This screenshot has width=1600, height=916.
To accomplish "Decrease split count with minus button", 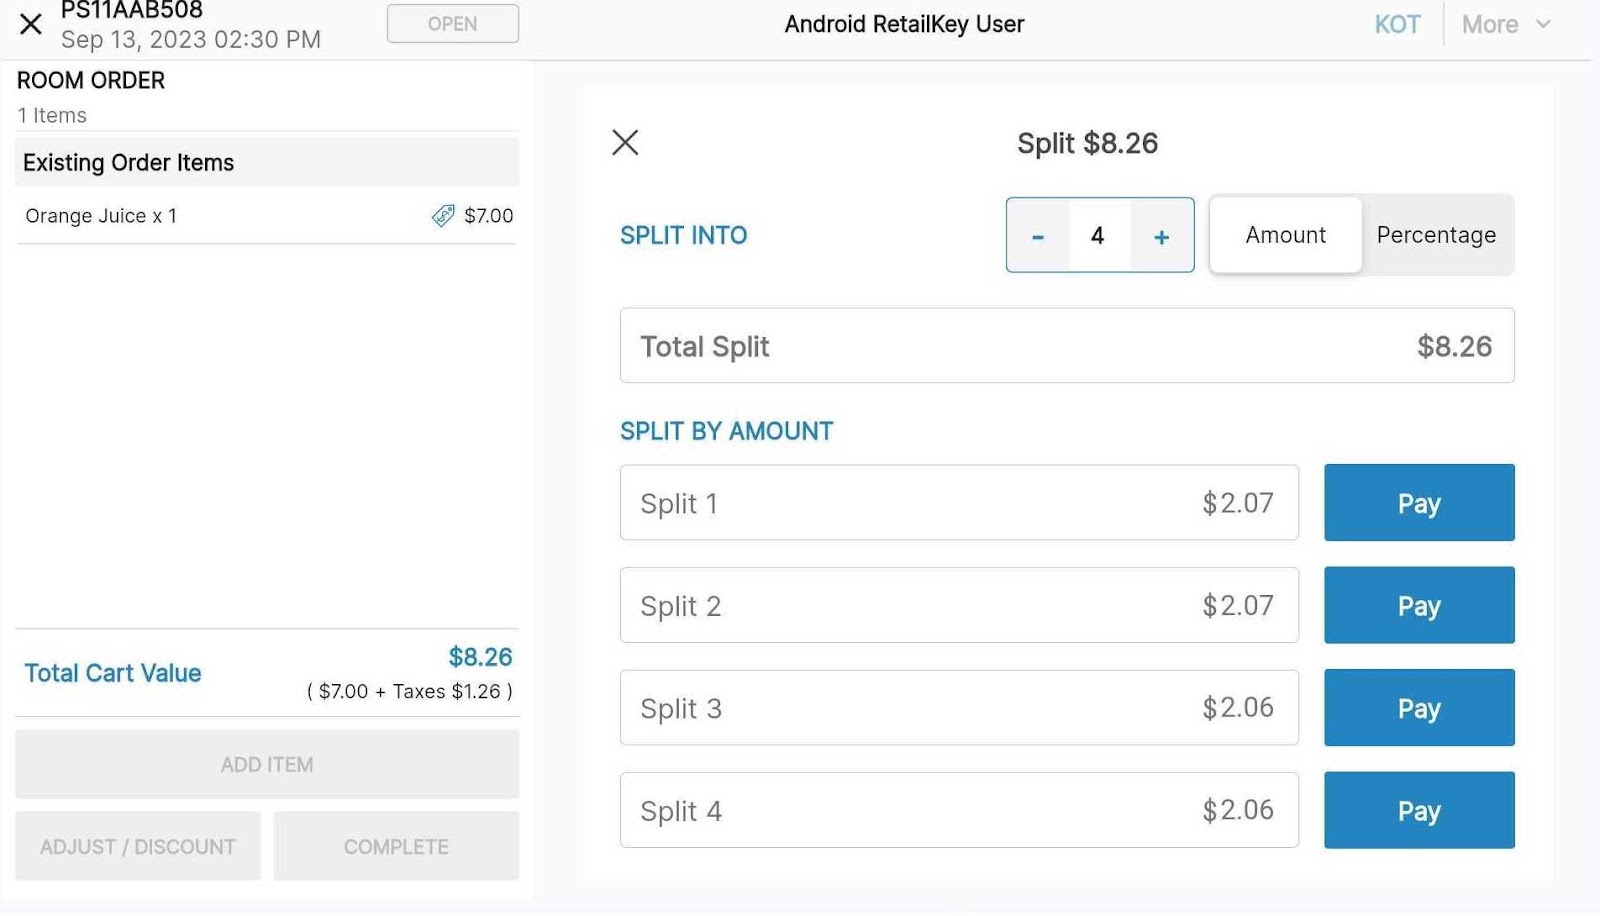I will [x=1038, y=236].
